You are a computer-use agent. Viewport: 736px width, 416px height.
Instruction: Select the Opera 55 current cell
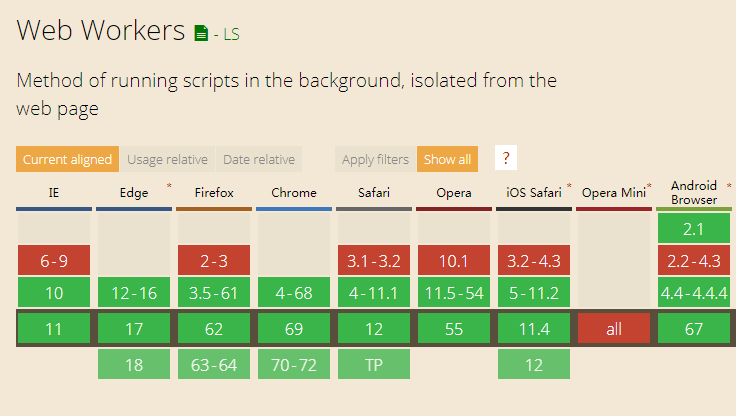pyautogui.click(x=454, y=328)
